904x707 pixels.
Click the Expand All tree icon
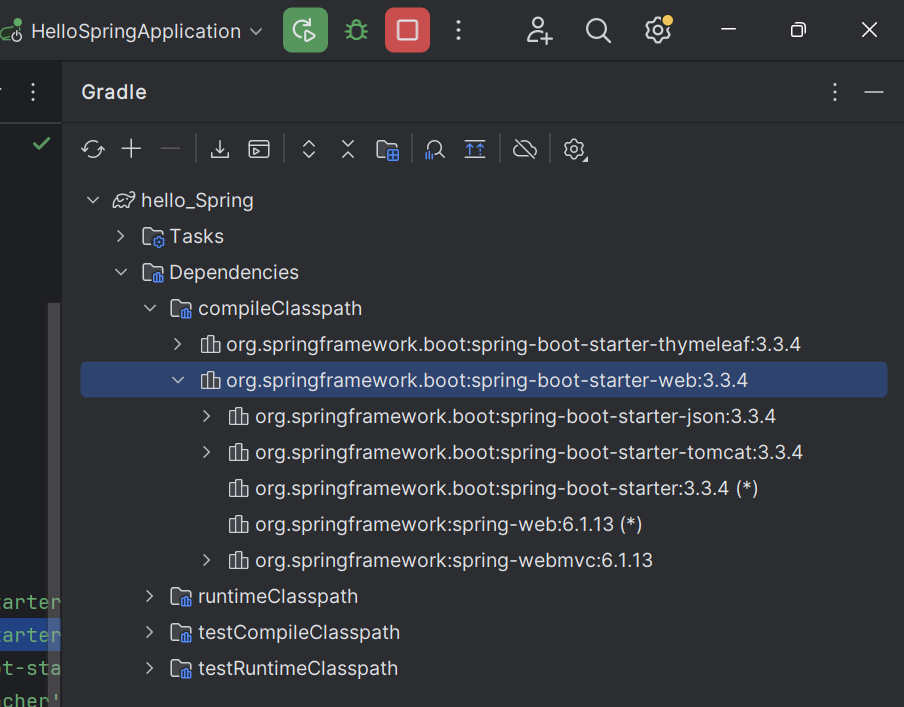(309, 149)
